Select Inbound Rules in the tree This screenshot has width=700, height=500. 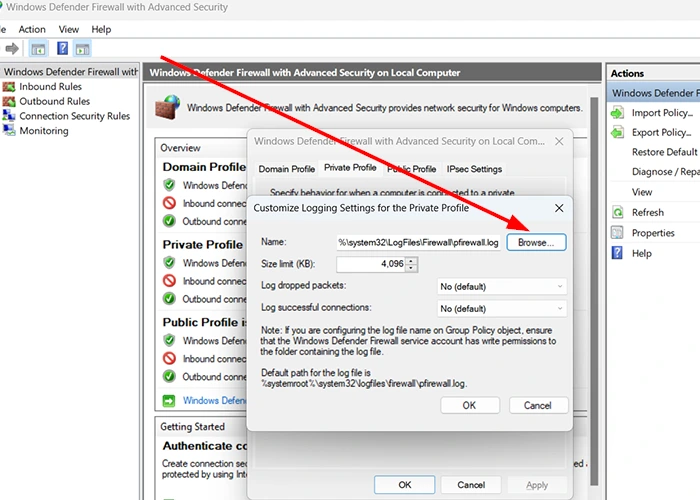coord(50,87)
